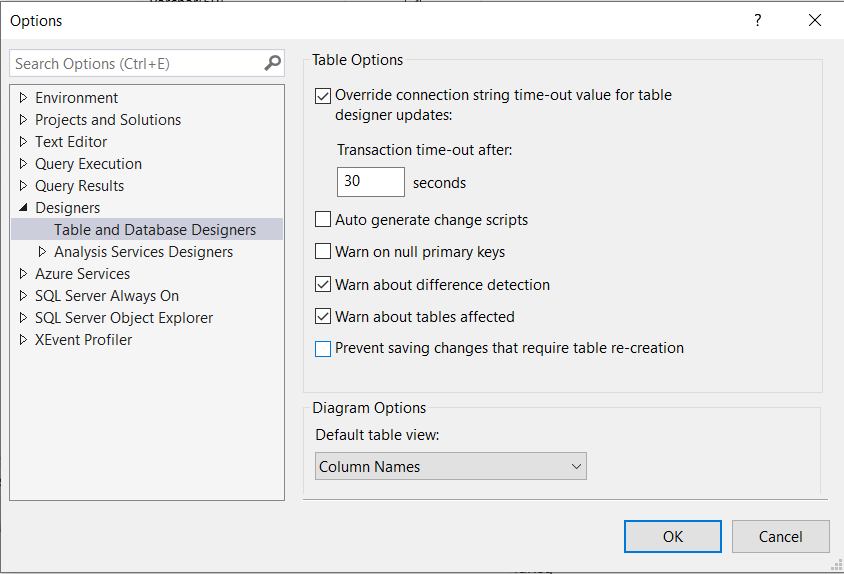
Task: Enable Warn on null primary keys
Action: point(323,252)
